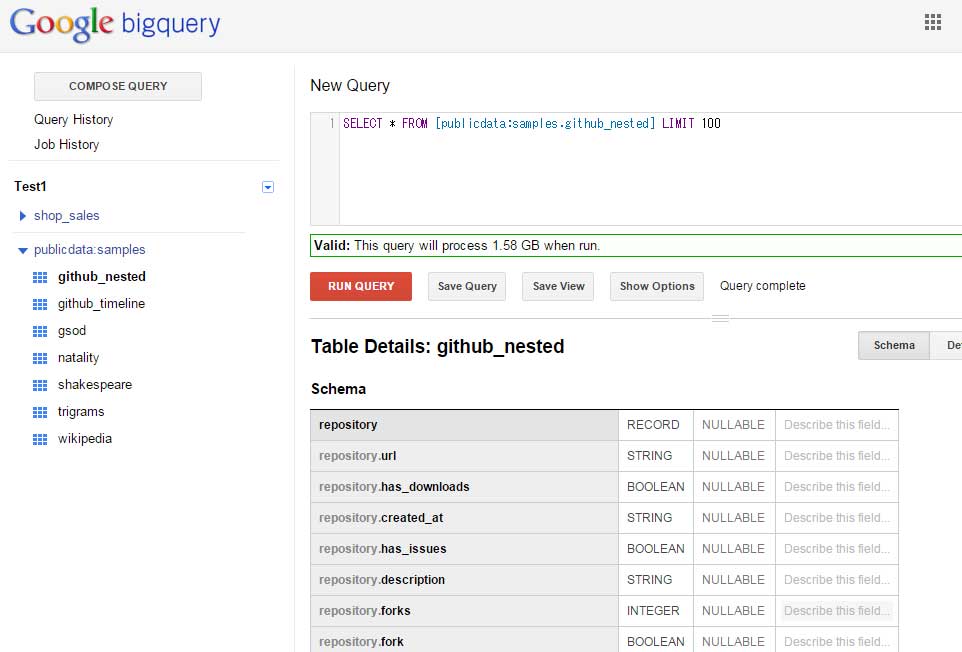
Task: Click the wikipedia table icon
Action: pyautogui.click(x=40, y=439)
